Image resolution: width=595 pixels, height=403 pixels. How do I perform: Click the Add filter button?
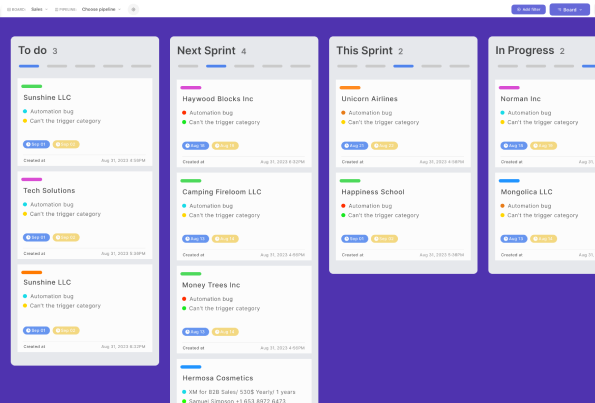tap(528, 9)
